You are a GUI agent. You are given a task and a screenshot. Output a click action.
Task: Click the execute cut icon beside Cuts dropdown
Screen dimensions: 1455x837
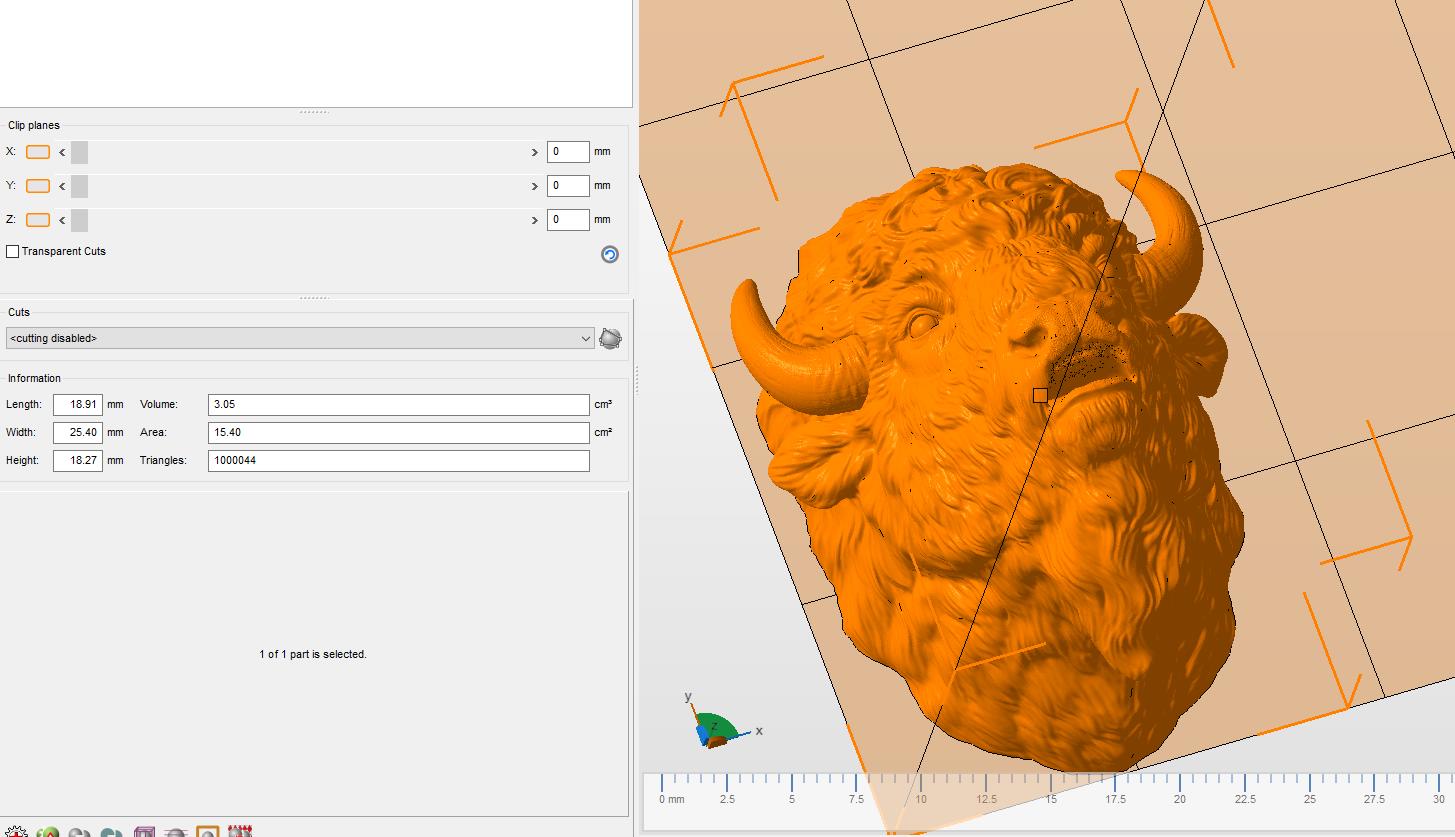coord(610,339)
